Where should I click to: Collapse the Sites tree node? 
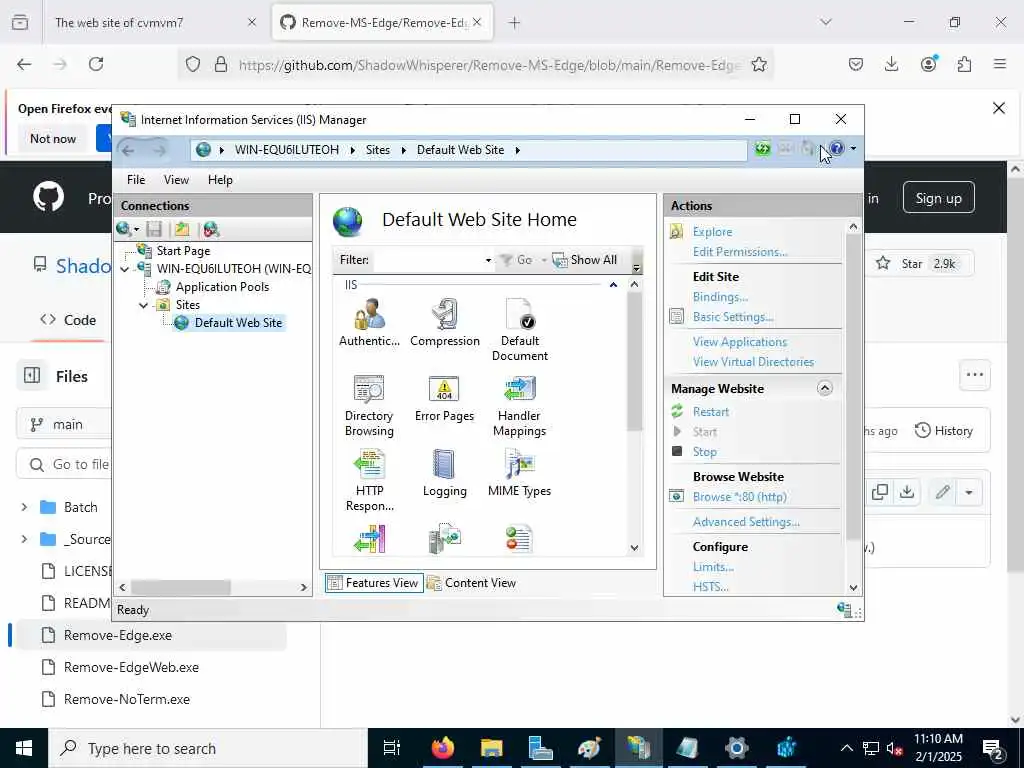coord(144,305)
